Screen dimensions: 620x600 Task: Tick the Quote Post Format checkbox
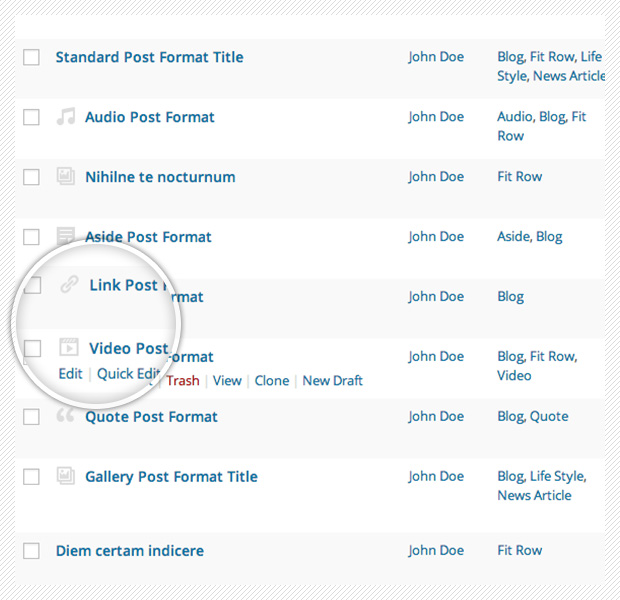pyautogui.click(x=31, y=417)
